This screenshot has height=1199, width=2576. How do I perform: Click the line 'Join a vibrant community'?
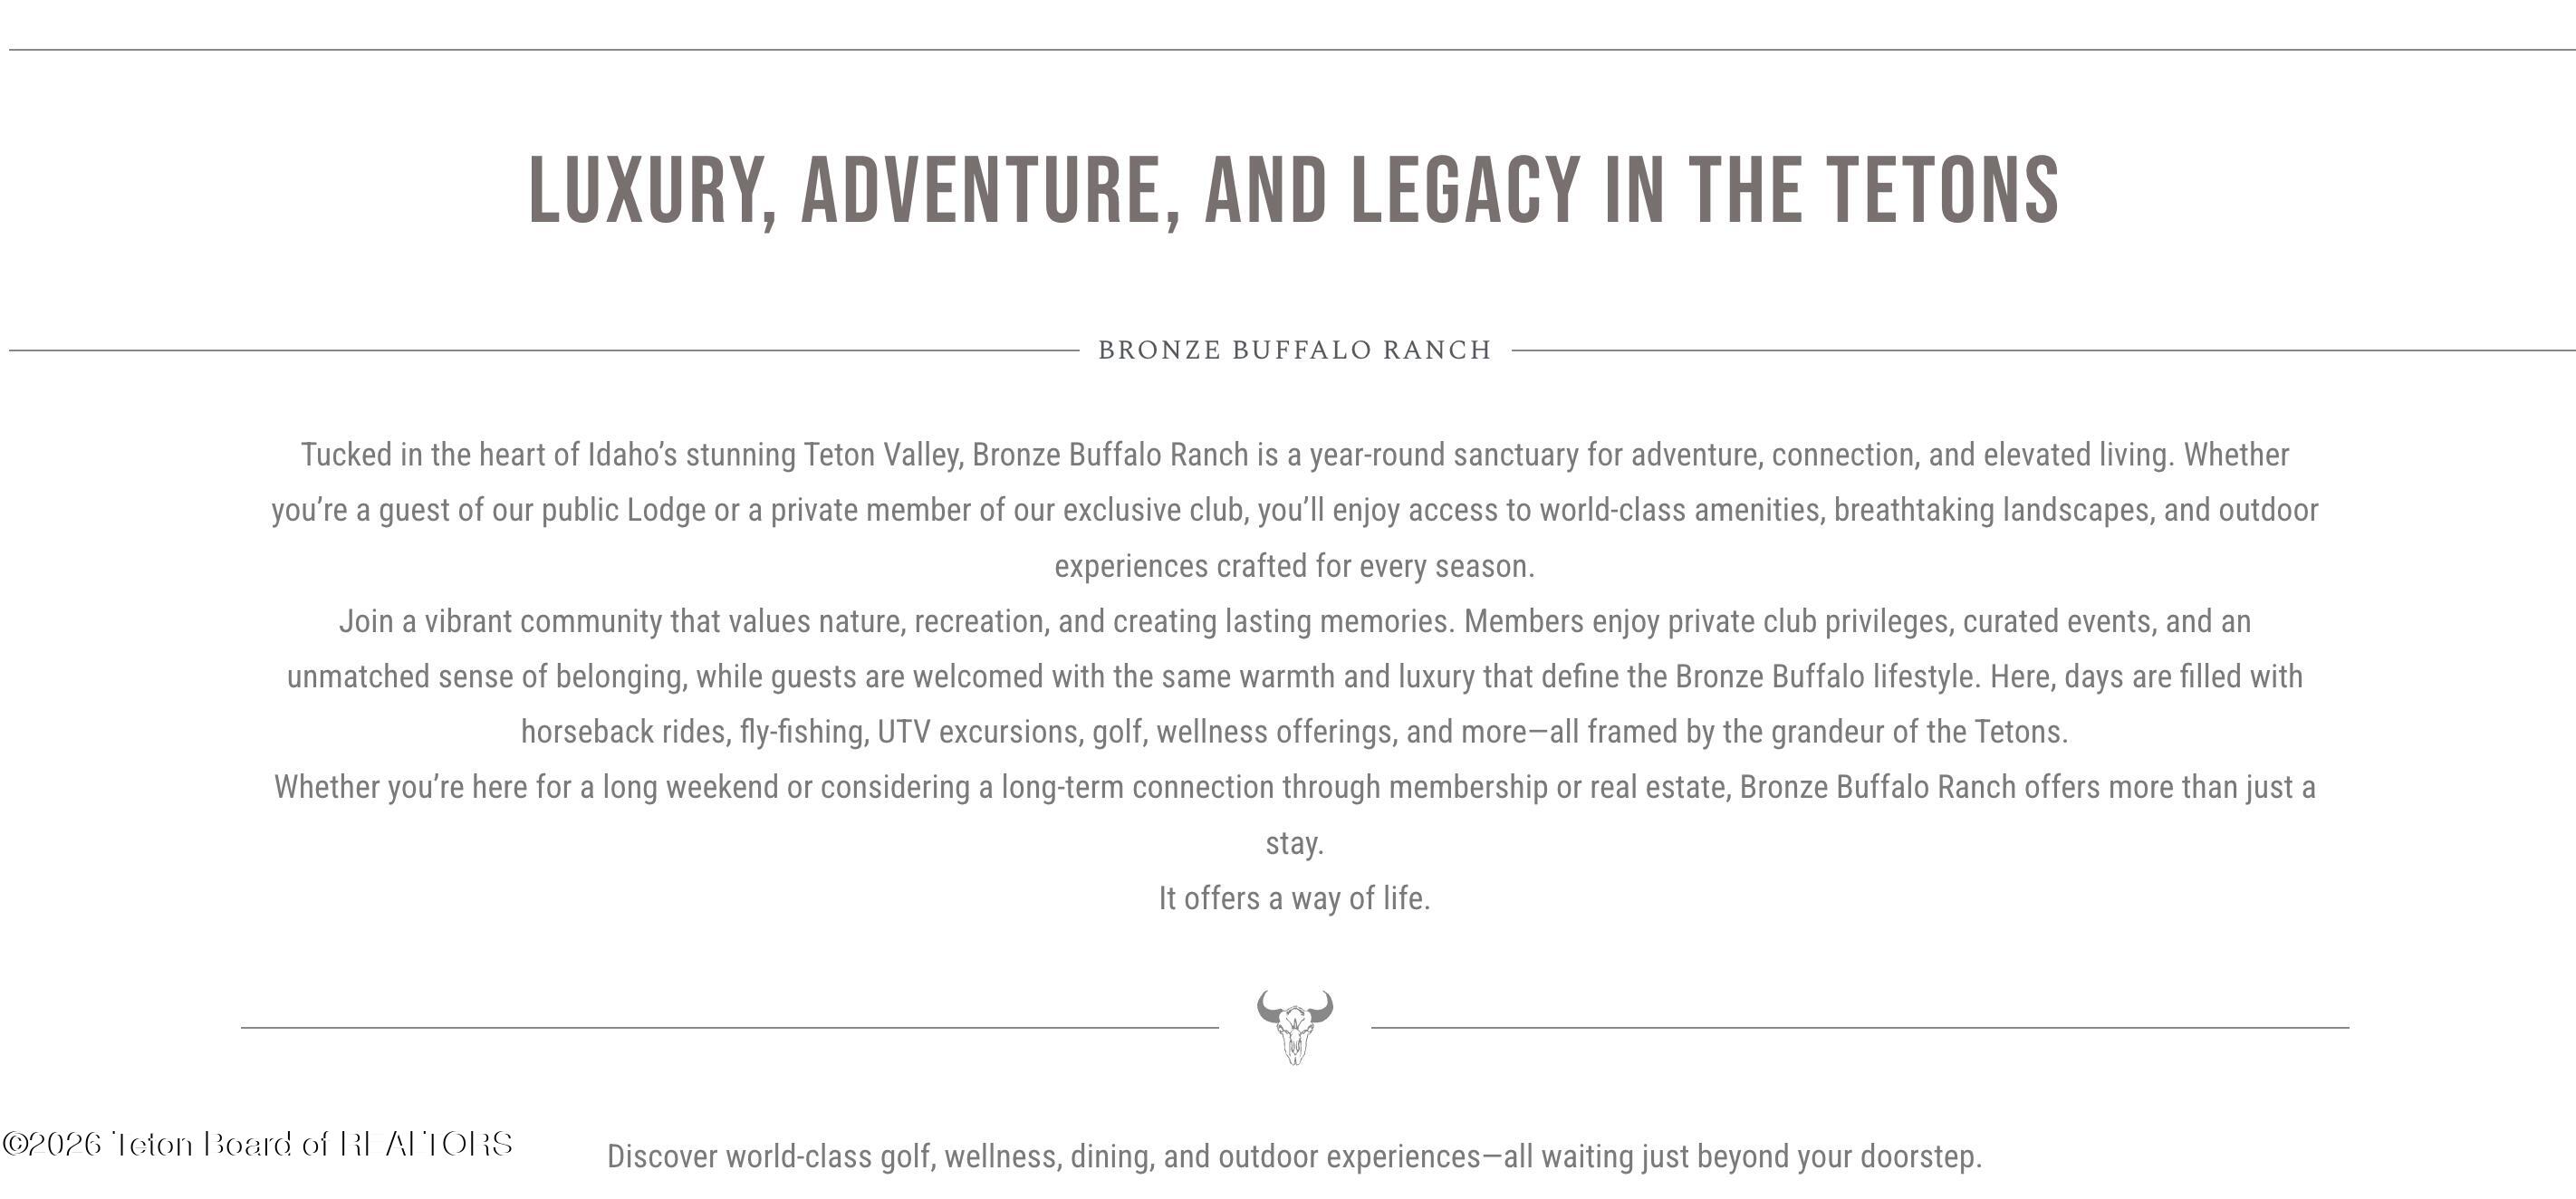pos(1295,621)
